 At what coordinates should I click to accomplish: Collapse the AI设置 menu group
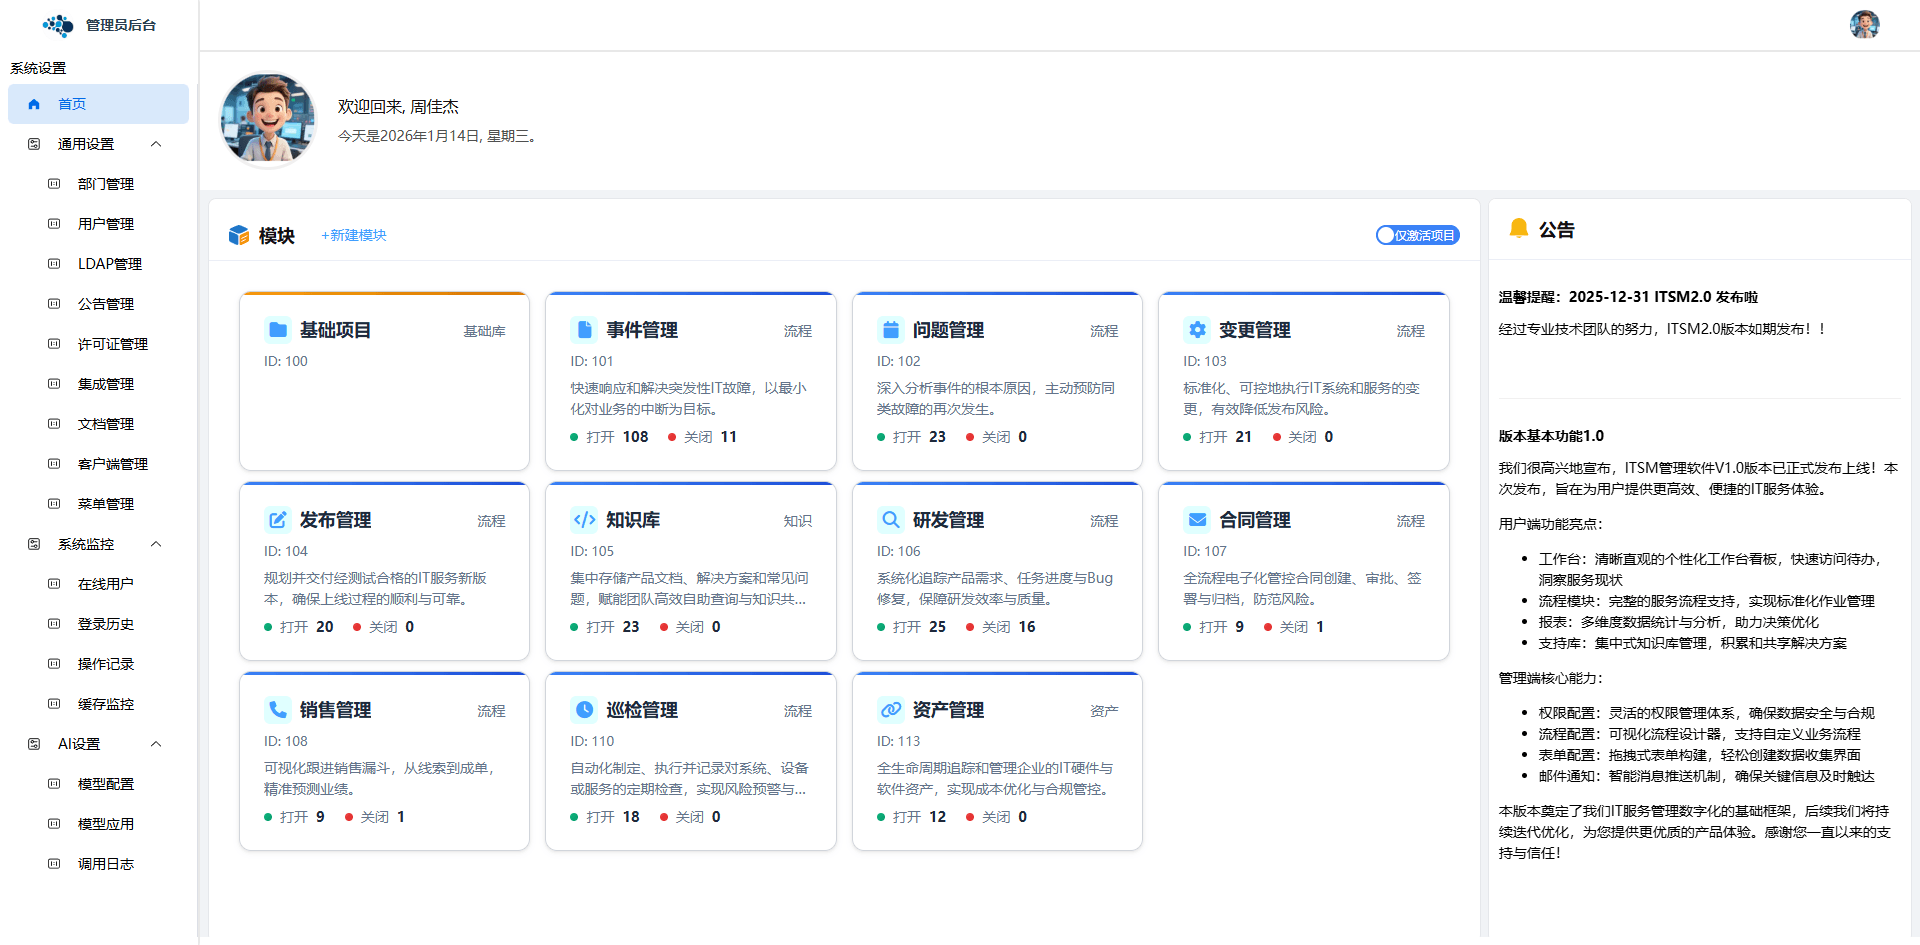[156, 744]
